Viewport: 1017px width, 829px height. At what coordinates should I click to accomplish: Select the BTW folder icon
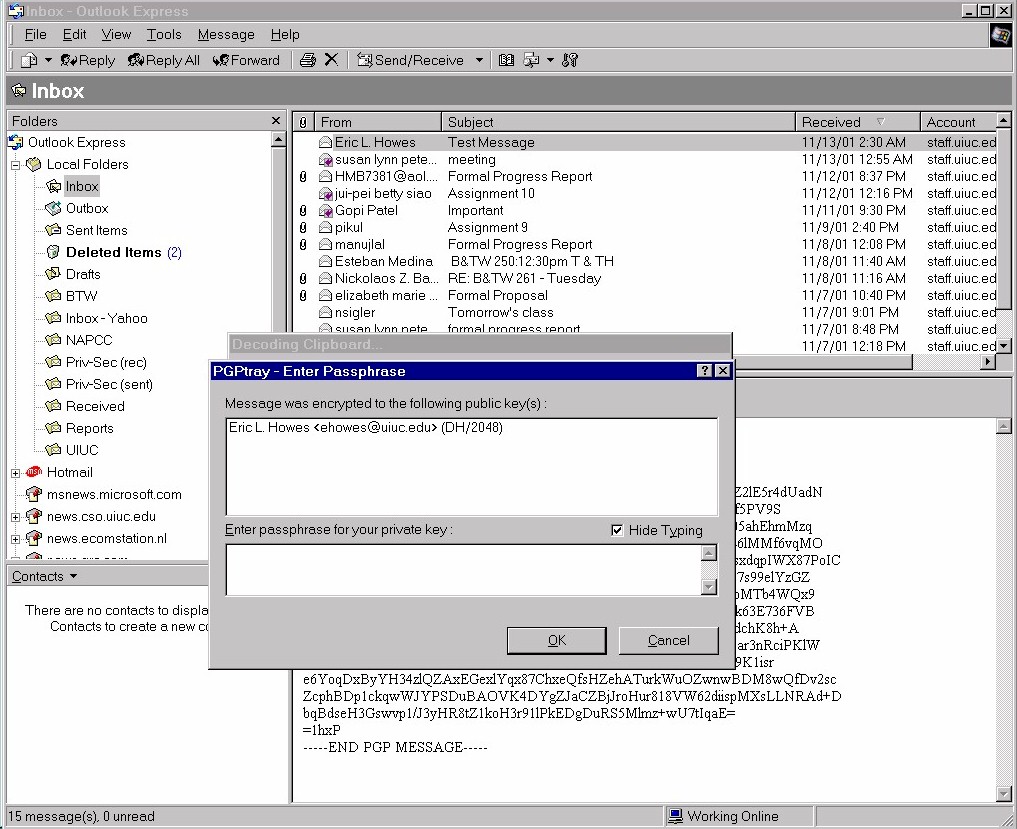(x=53, y=296)
